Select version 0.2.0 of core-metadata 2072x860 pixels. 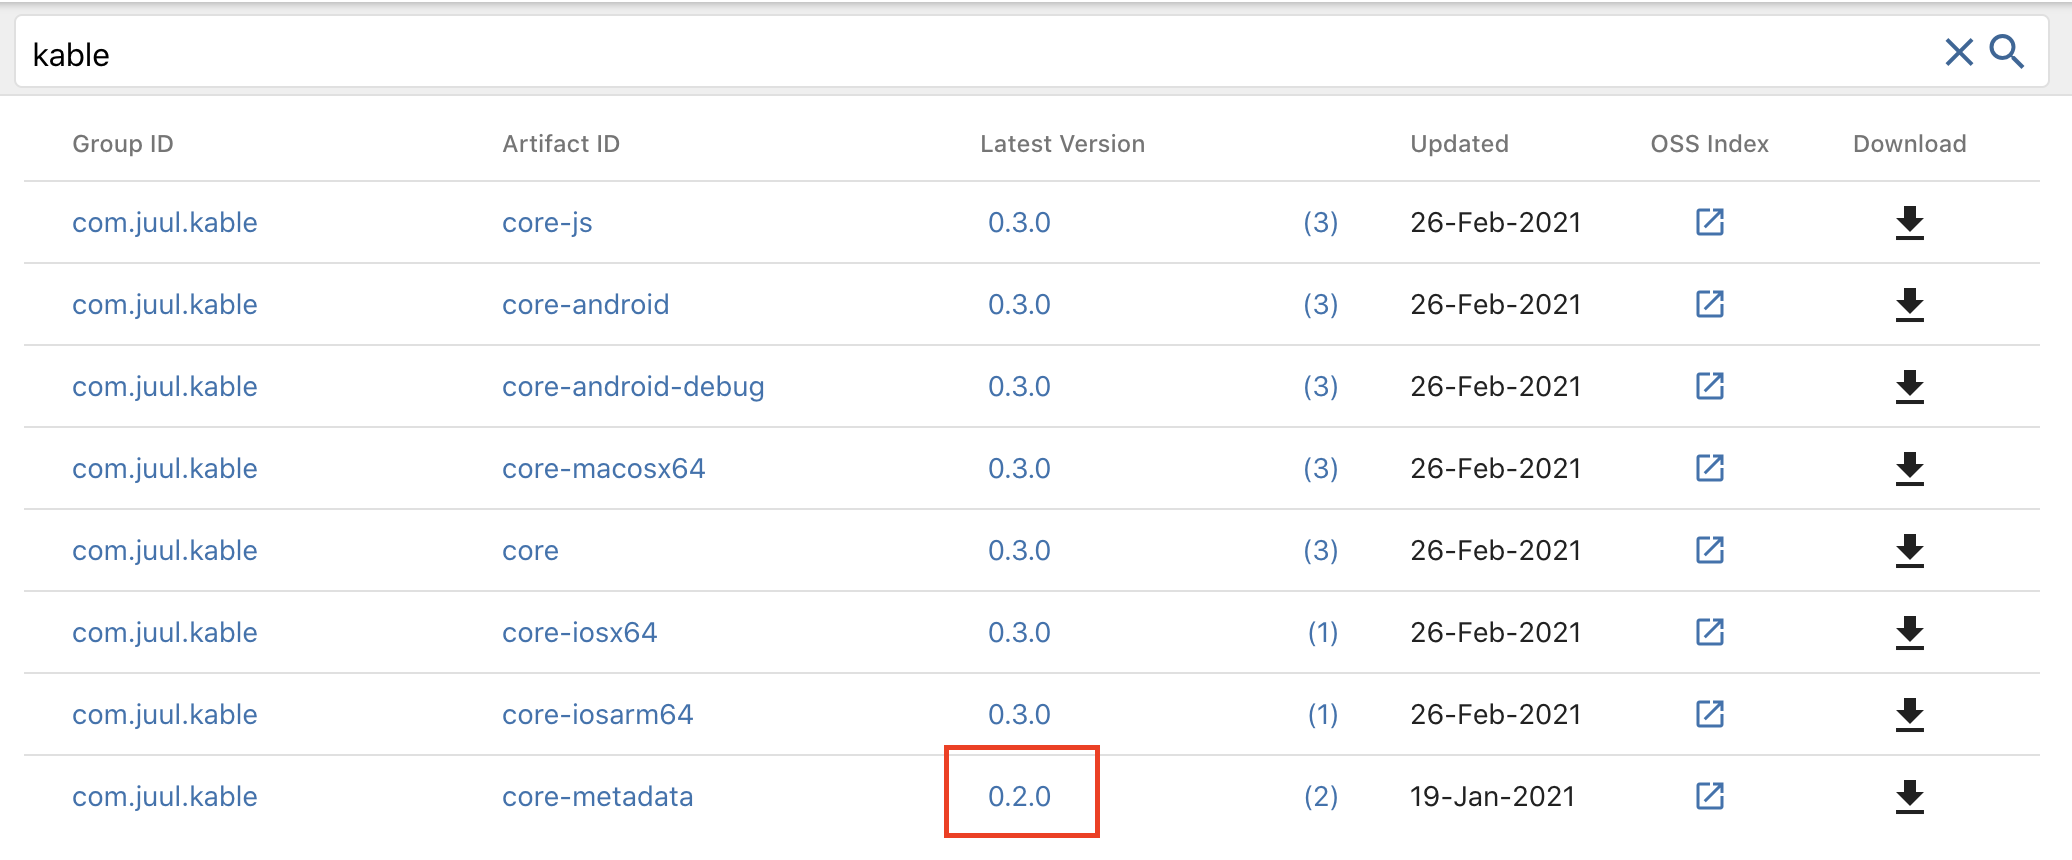1020,796
